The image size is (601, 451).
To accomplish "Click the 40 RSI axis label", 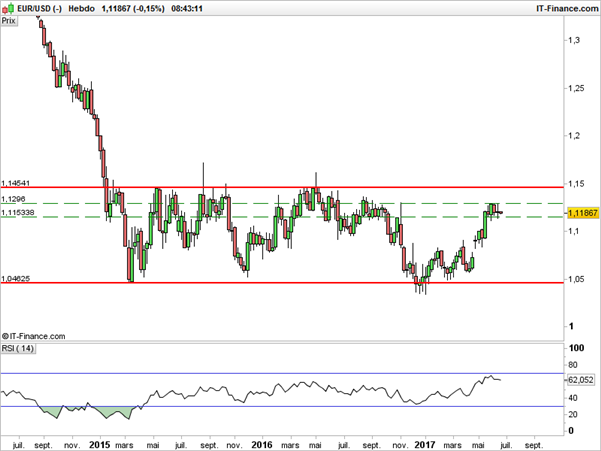I will pyautogui.click(x=573, y=398).
